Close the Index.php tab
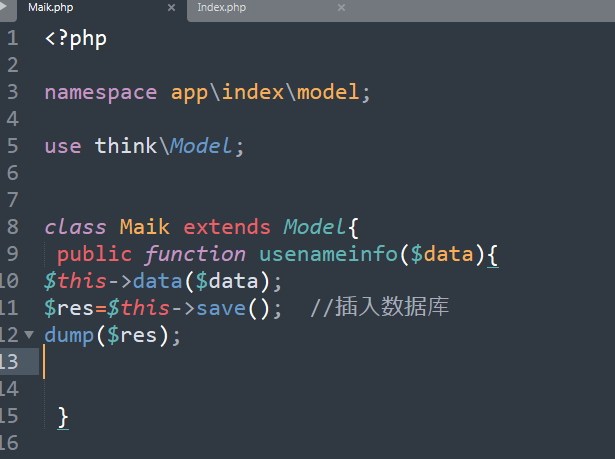615x459 pixels. pyautogui.click(x=342, y=7)
